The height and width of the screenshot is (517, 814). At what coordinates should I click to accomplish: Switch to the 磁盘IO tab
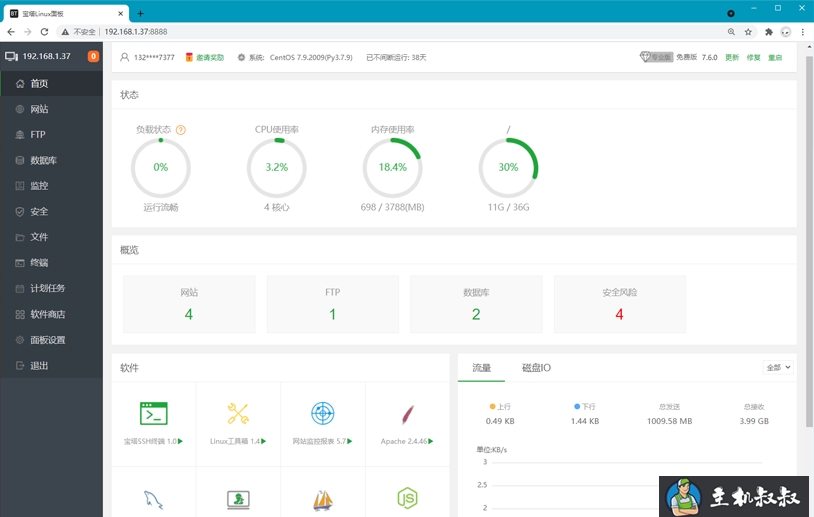pos(536,368)
